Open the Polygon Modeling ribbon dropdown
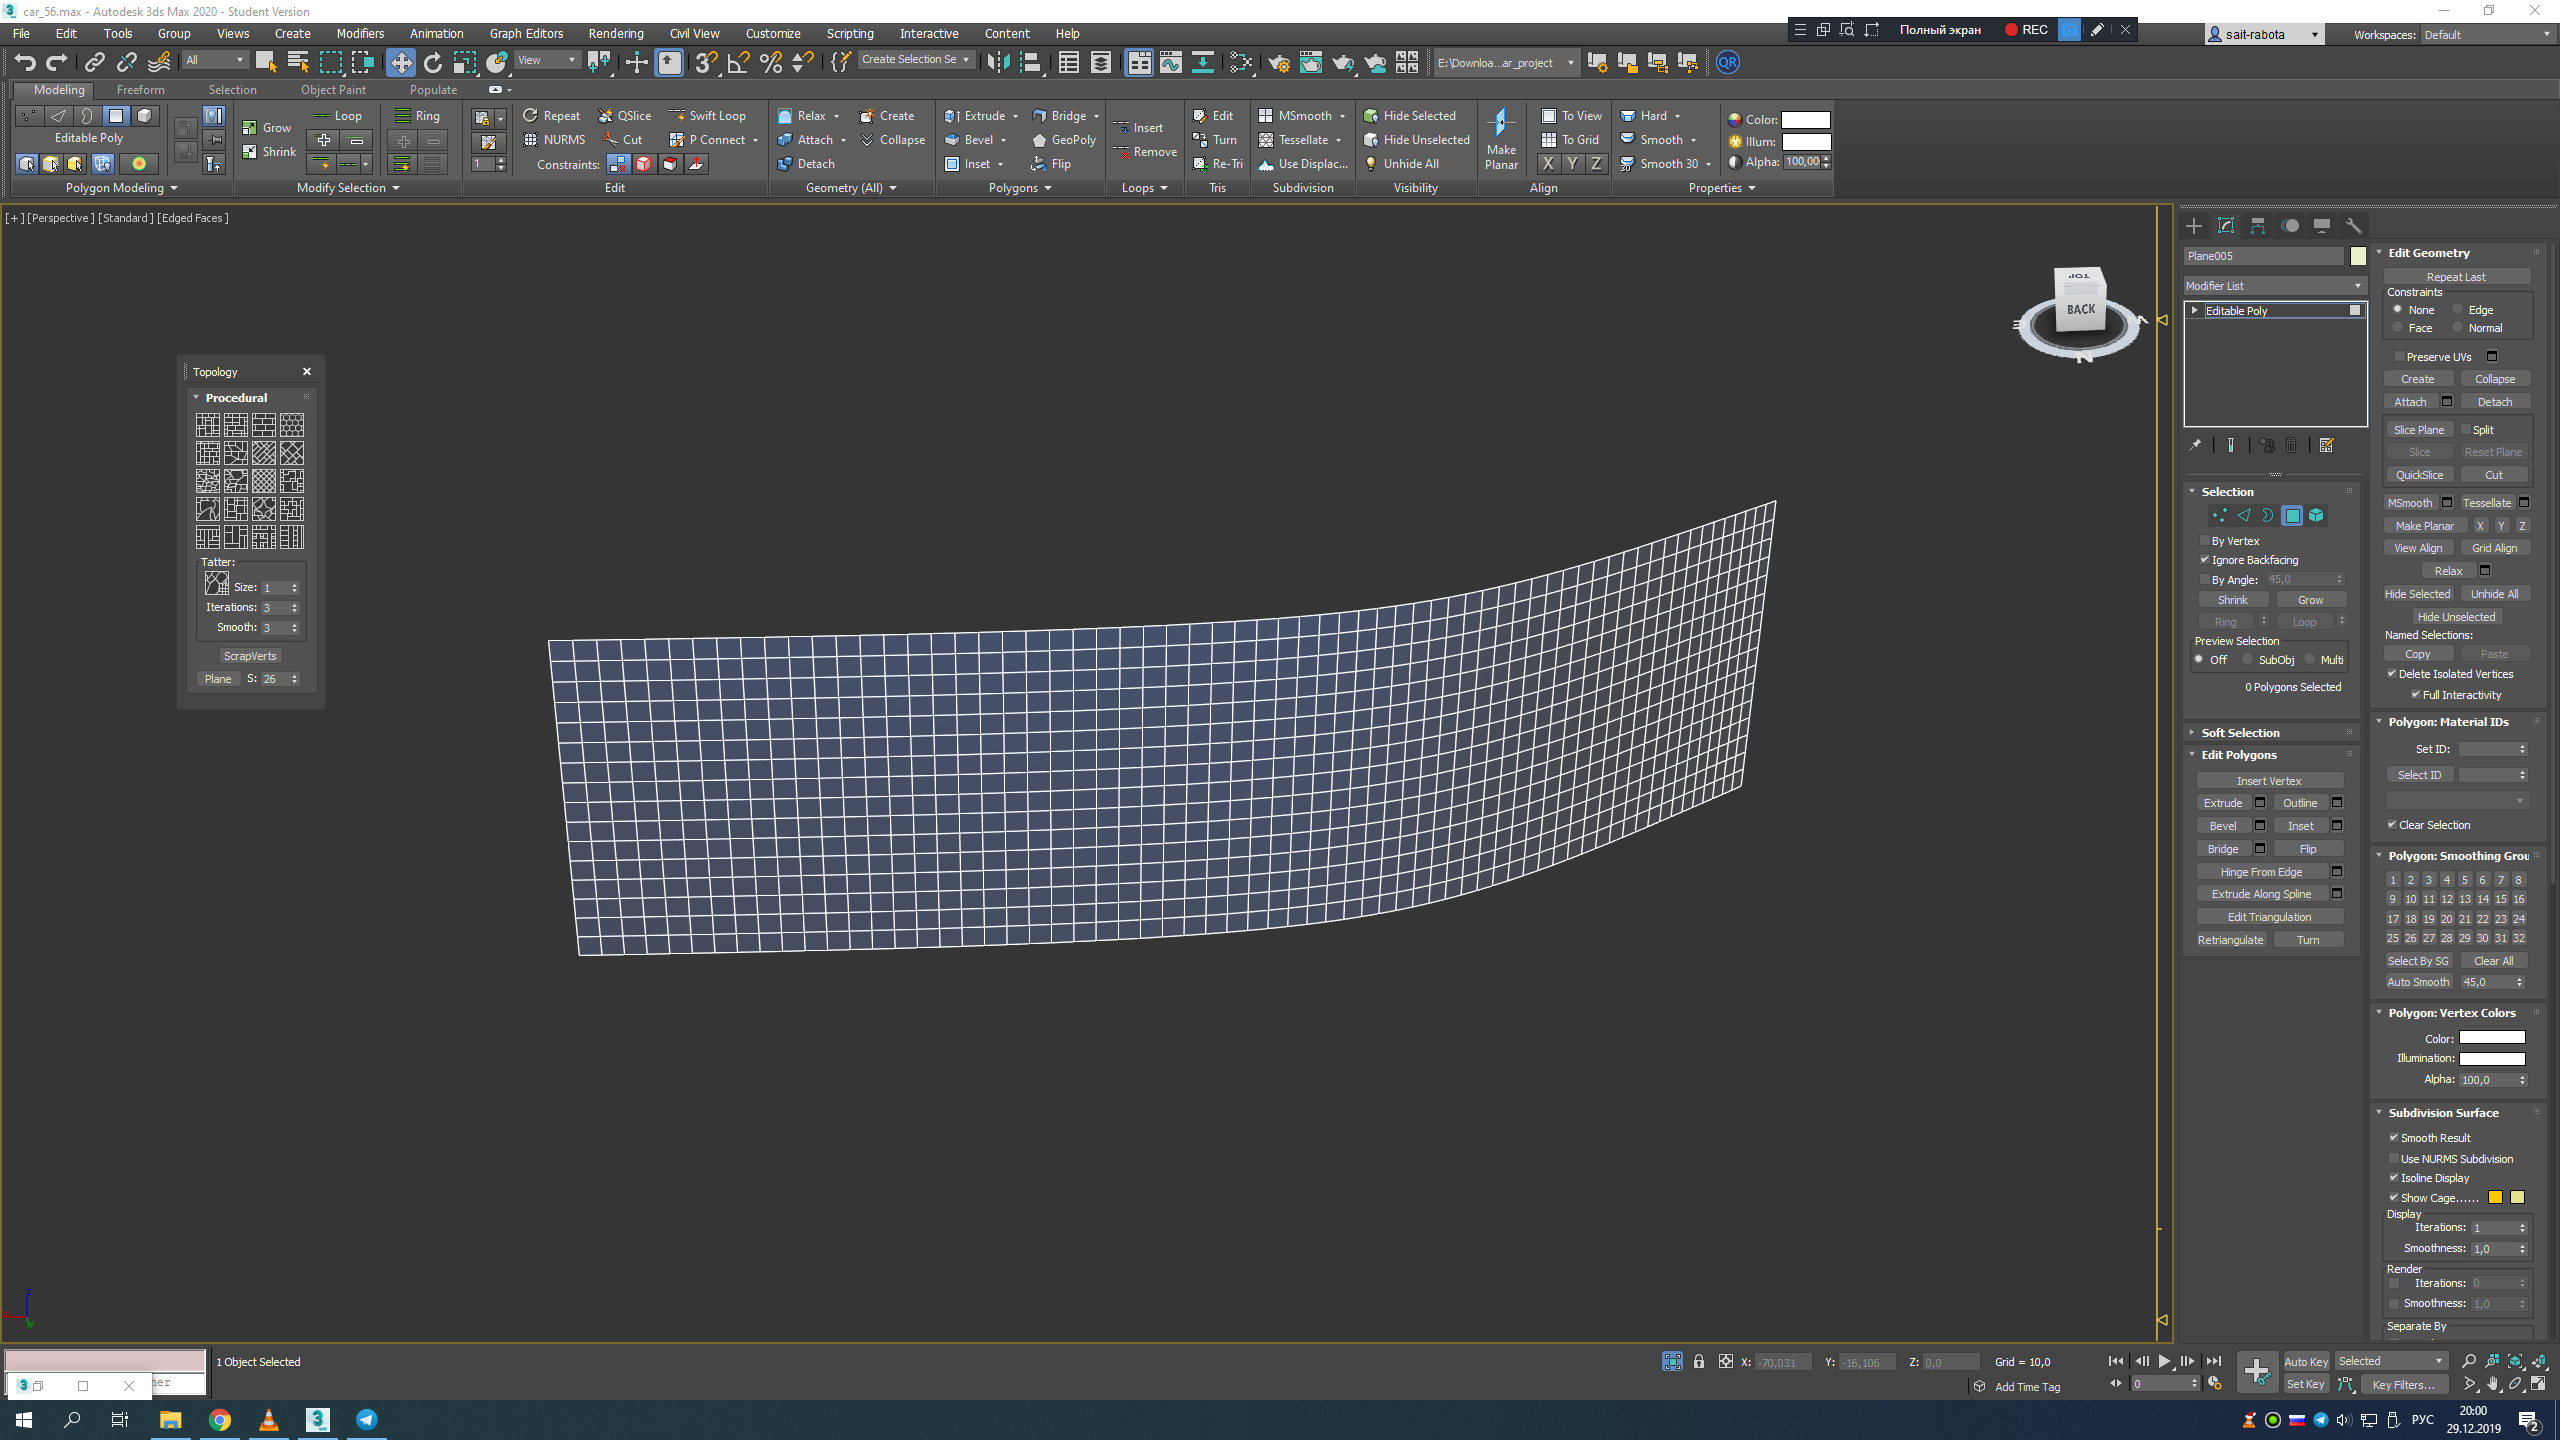The image size is (2560, 1440). tap(121, 188)
